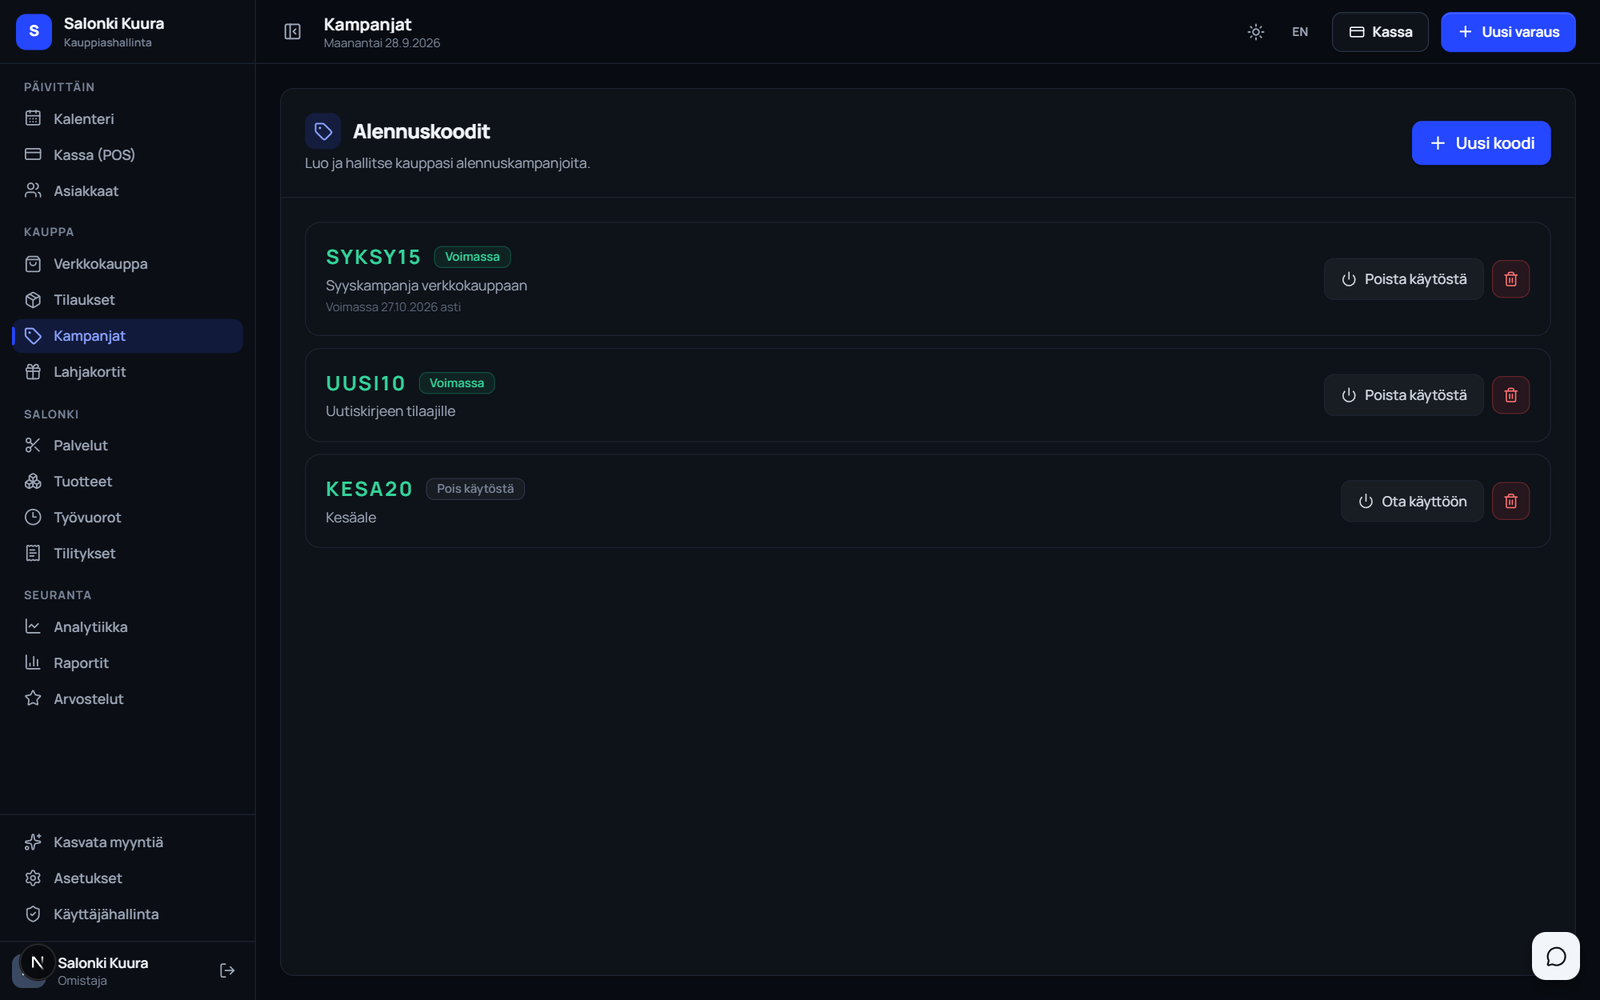Viewport: 1600px width, 1000px height.
Task: Disable the UUSI10 code
Action: [1404, 395]
